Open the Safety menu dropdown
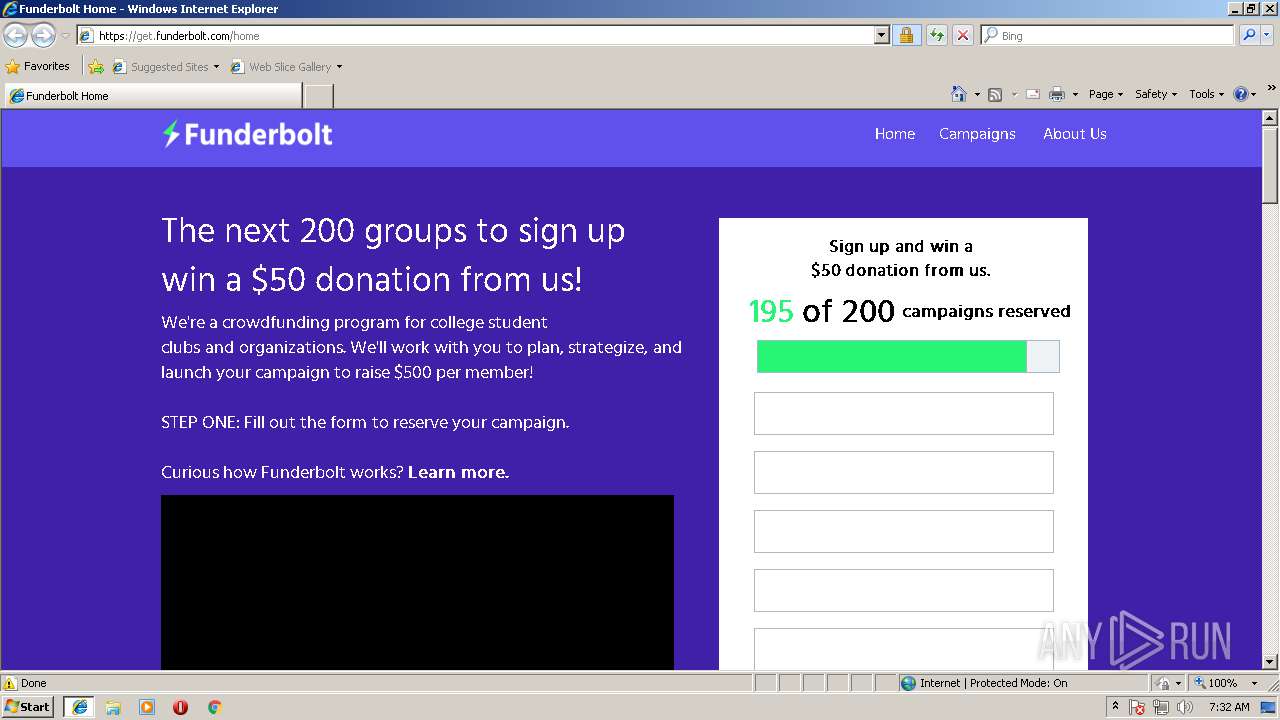 (x=1155, y=94)
